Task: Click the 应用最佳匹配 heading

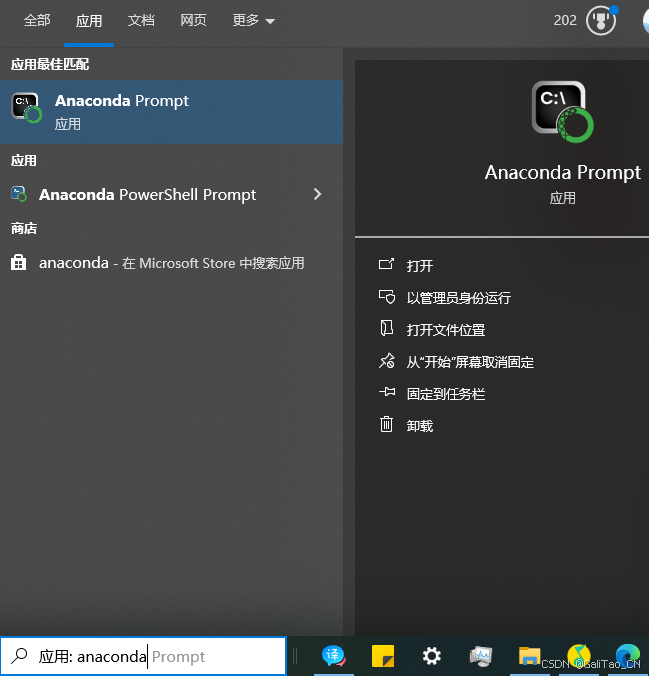Action: [50, 64]
